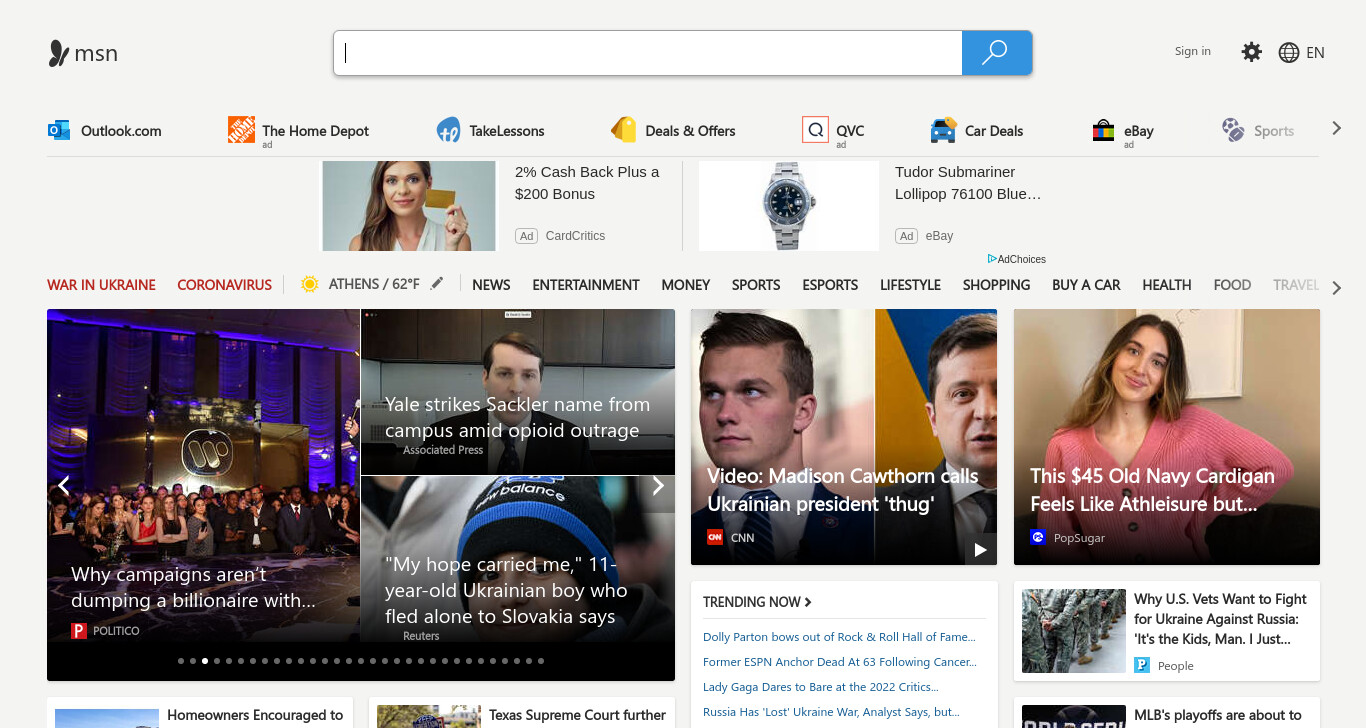This screenshot has height=728, width=1366.
Task: Open The Home Depot logo icon
Action: pyautogui.click(x=241, y=129)
